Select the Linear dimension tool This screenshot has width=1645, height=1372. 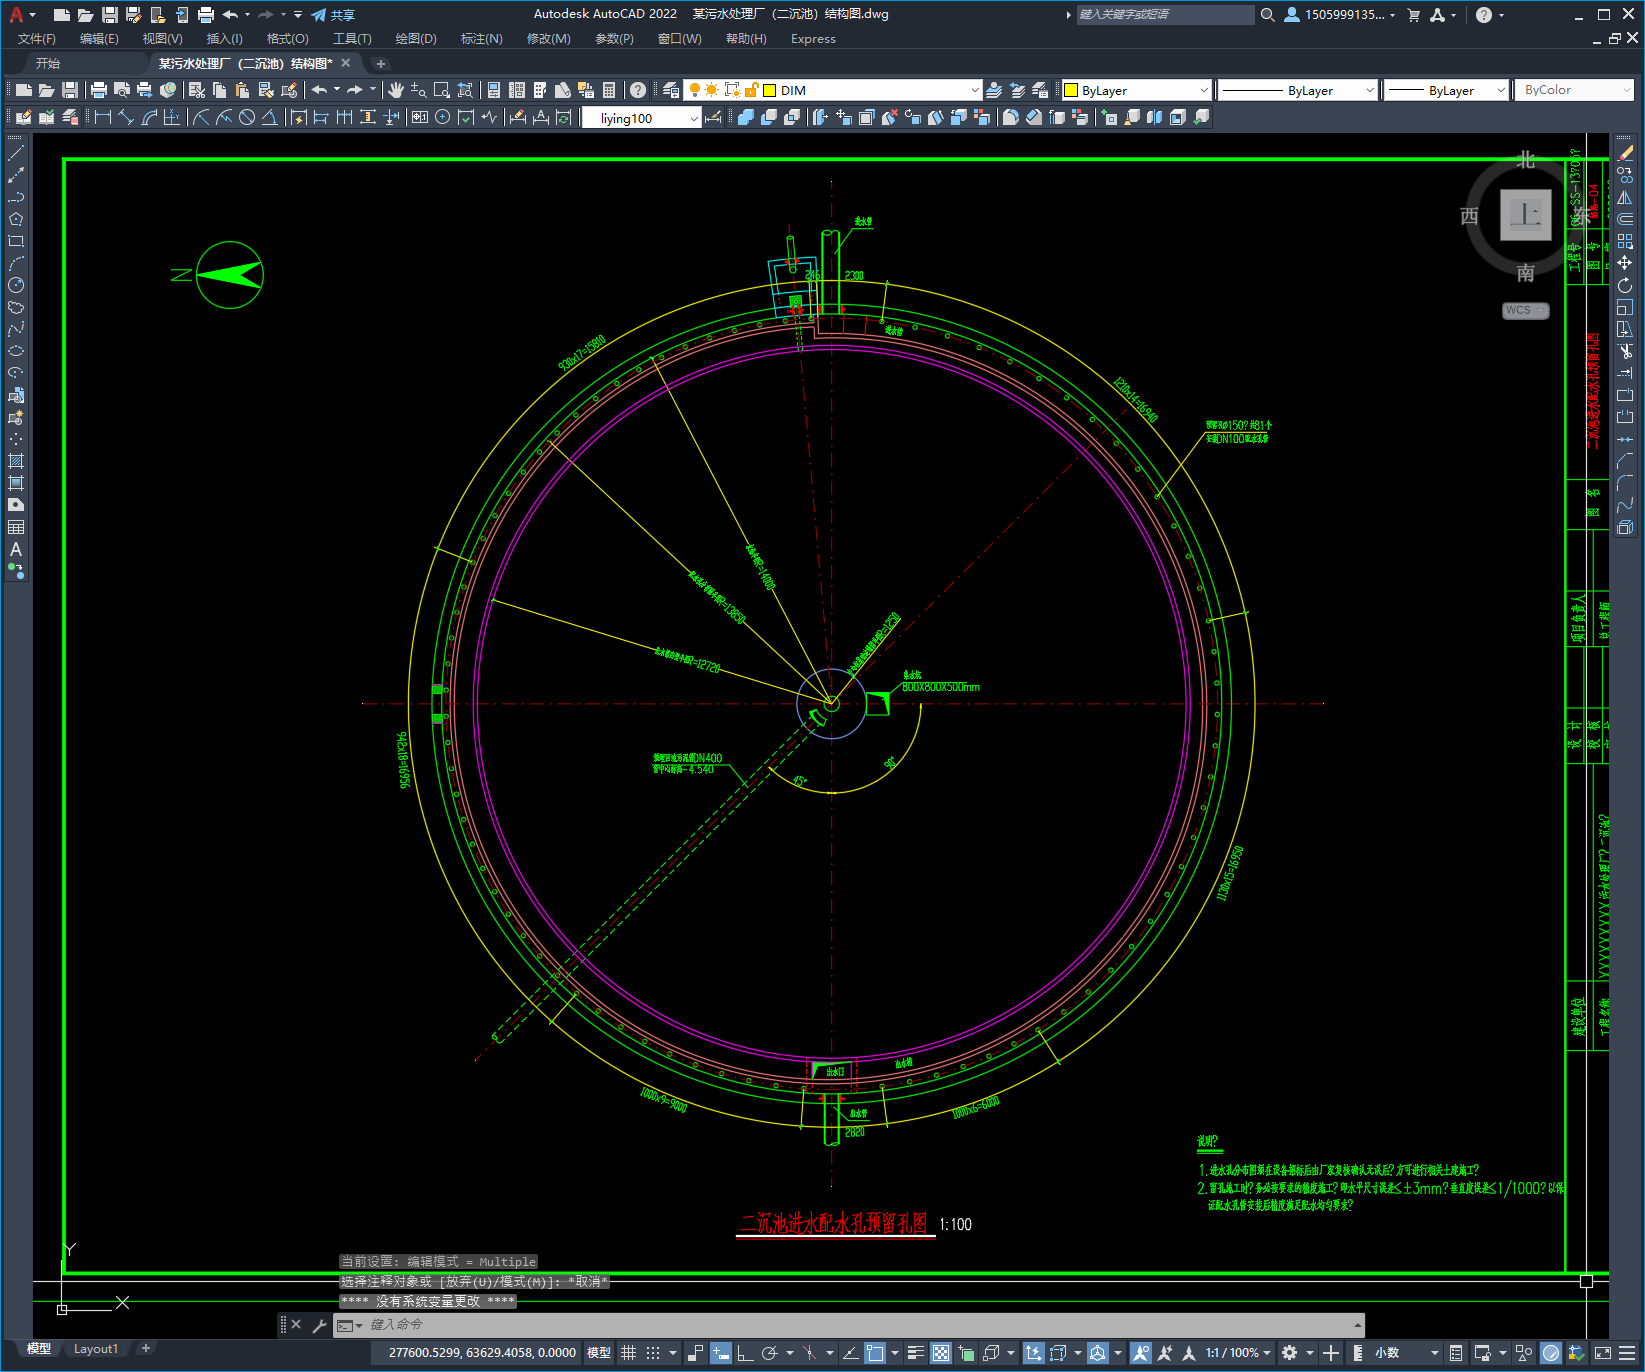[x=102, y=117]
